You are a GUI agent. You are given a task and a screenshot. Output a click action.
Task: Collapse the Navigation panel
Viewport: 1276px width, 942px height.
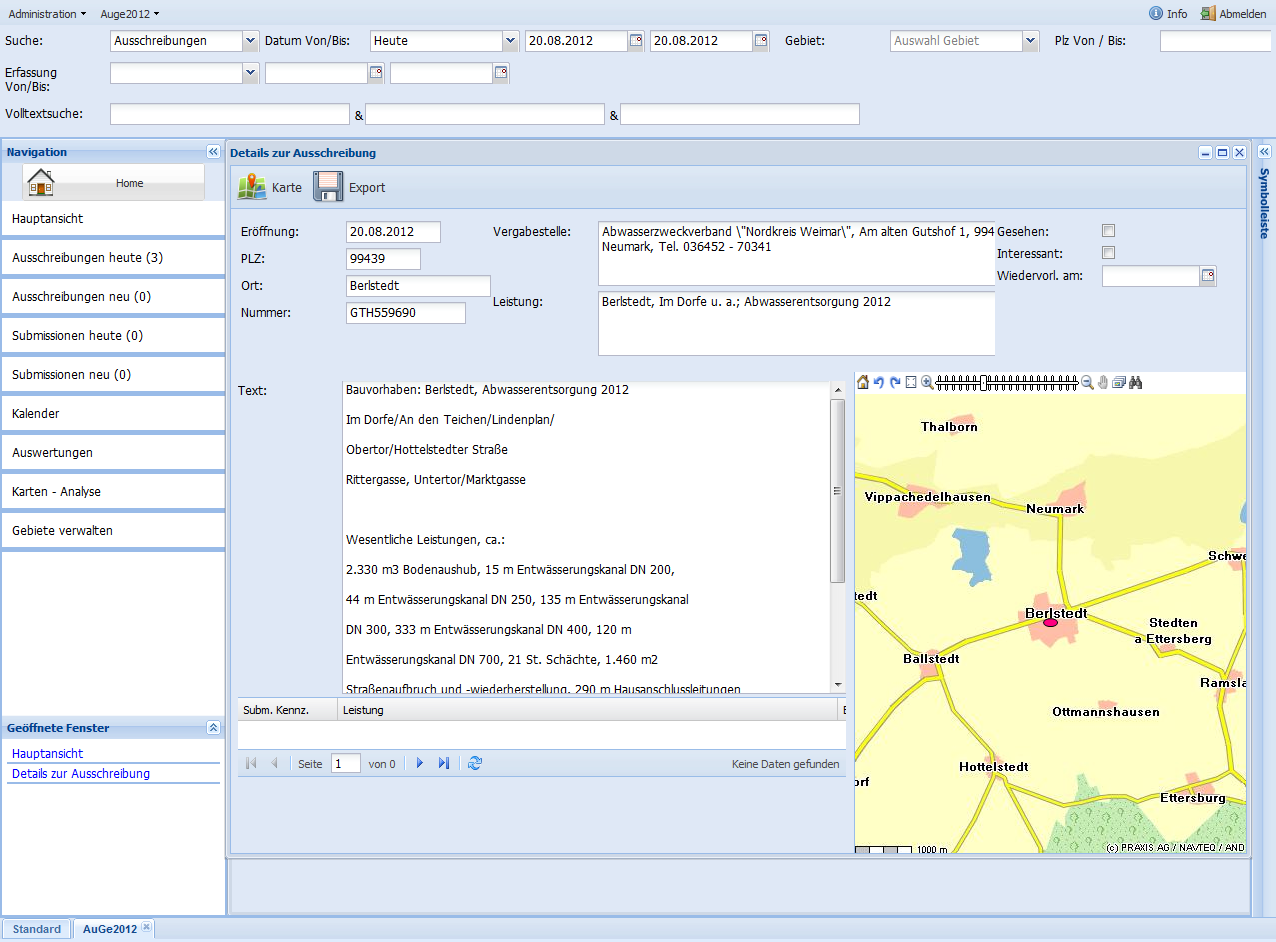[x=213, y=152]
